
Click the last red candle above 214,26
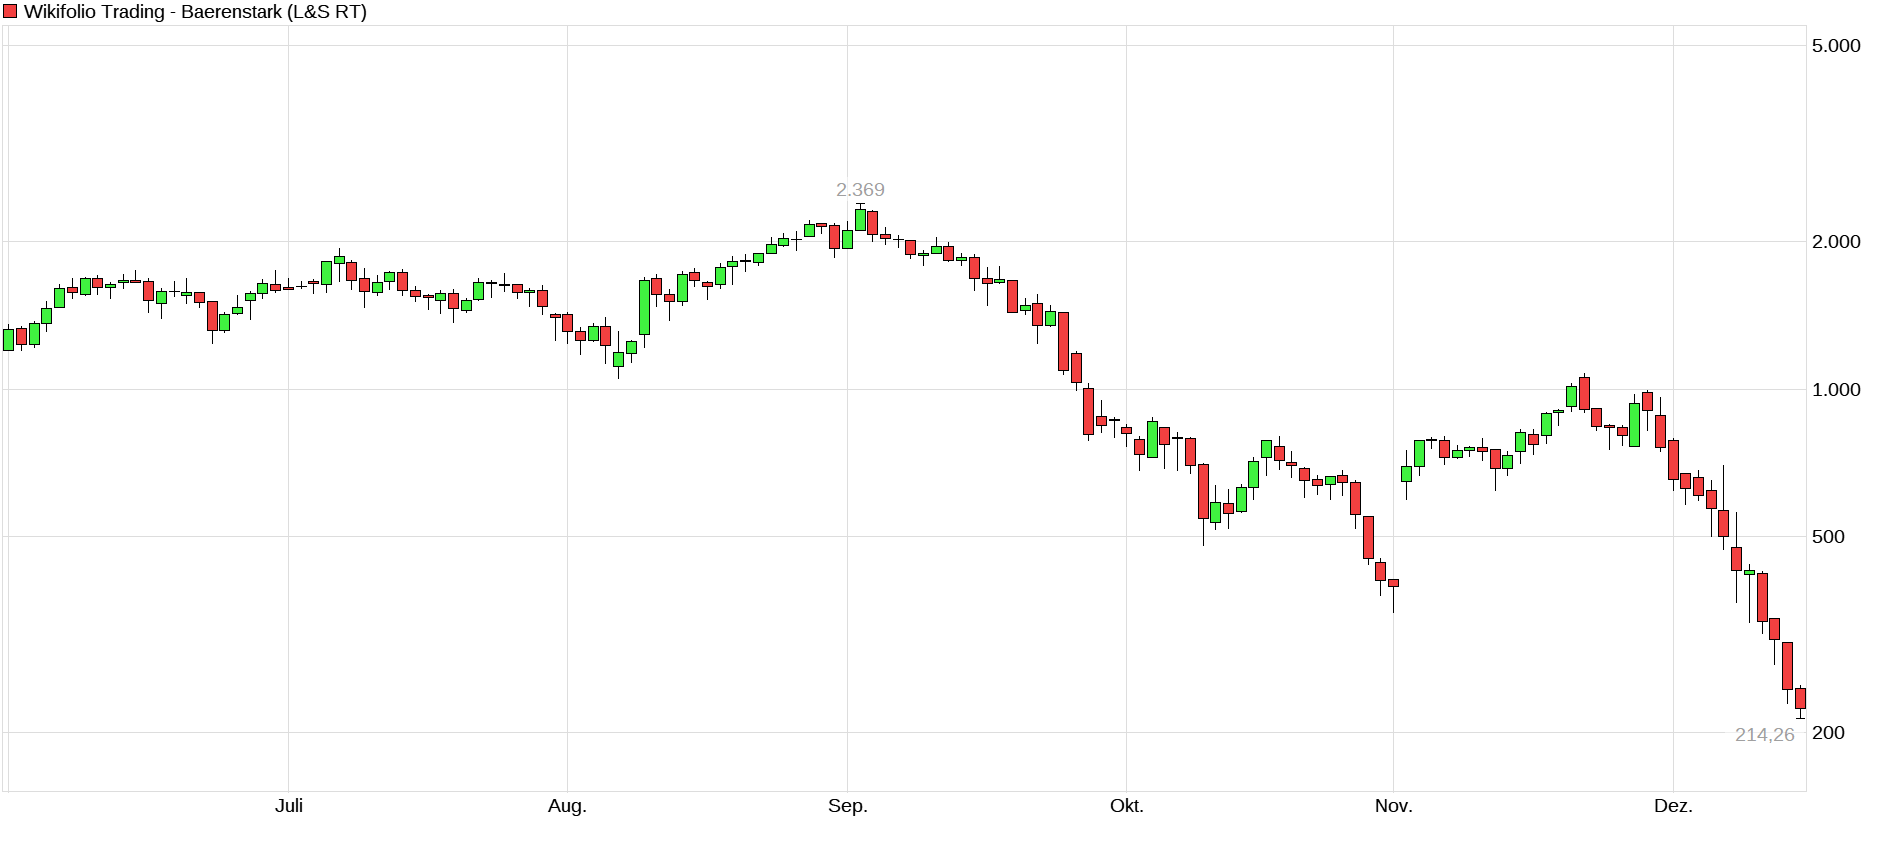point(1800,698)
